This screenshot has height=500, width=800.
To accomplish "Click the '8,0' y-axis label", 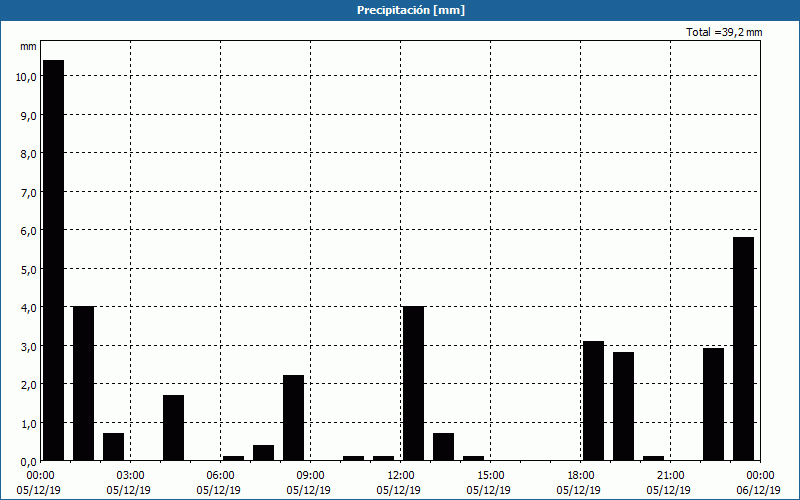I will coord(29,154).
